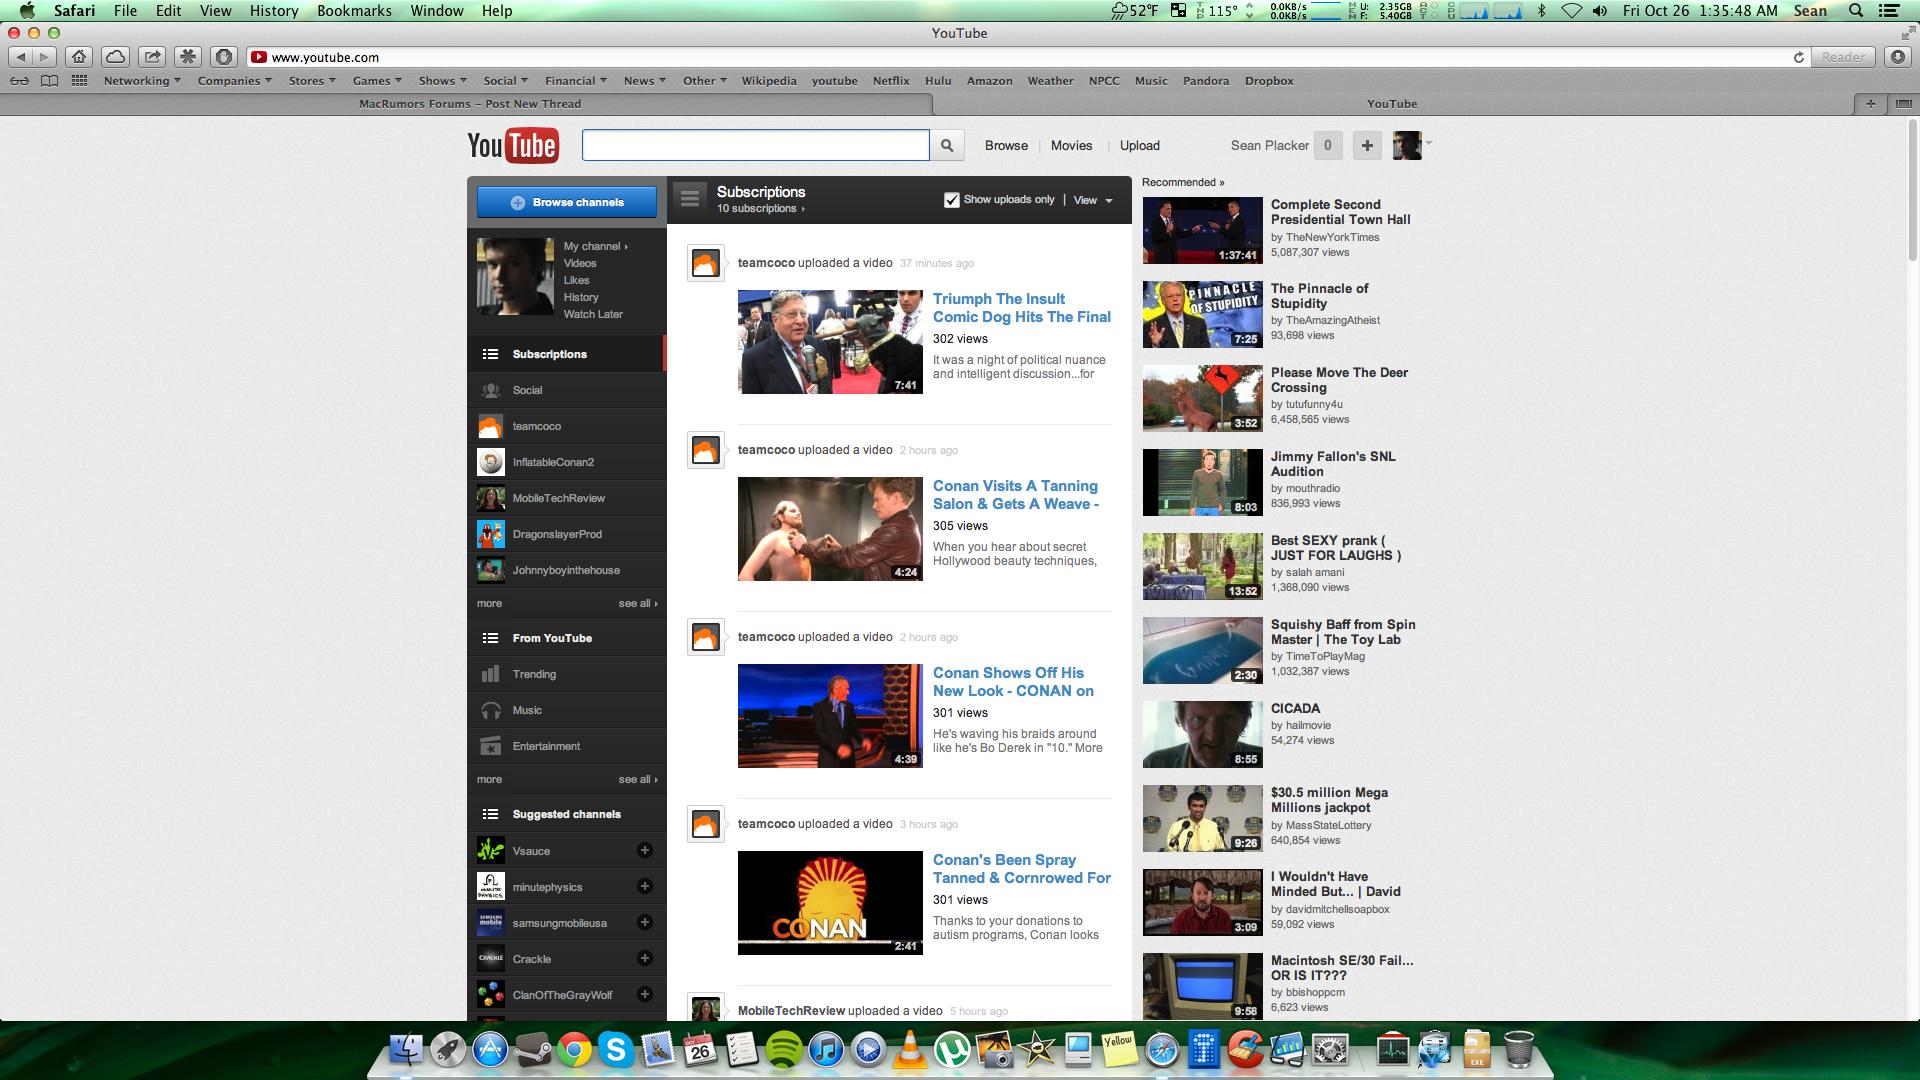
Task: Expand the Networking bookmarks folder
Action: click(141, 81)
